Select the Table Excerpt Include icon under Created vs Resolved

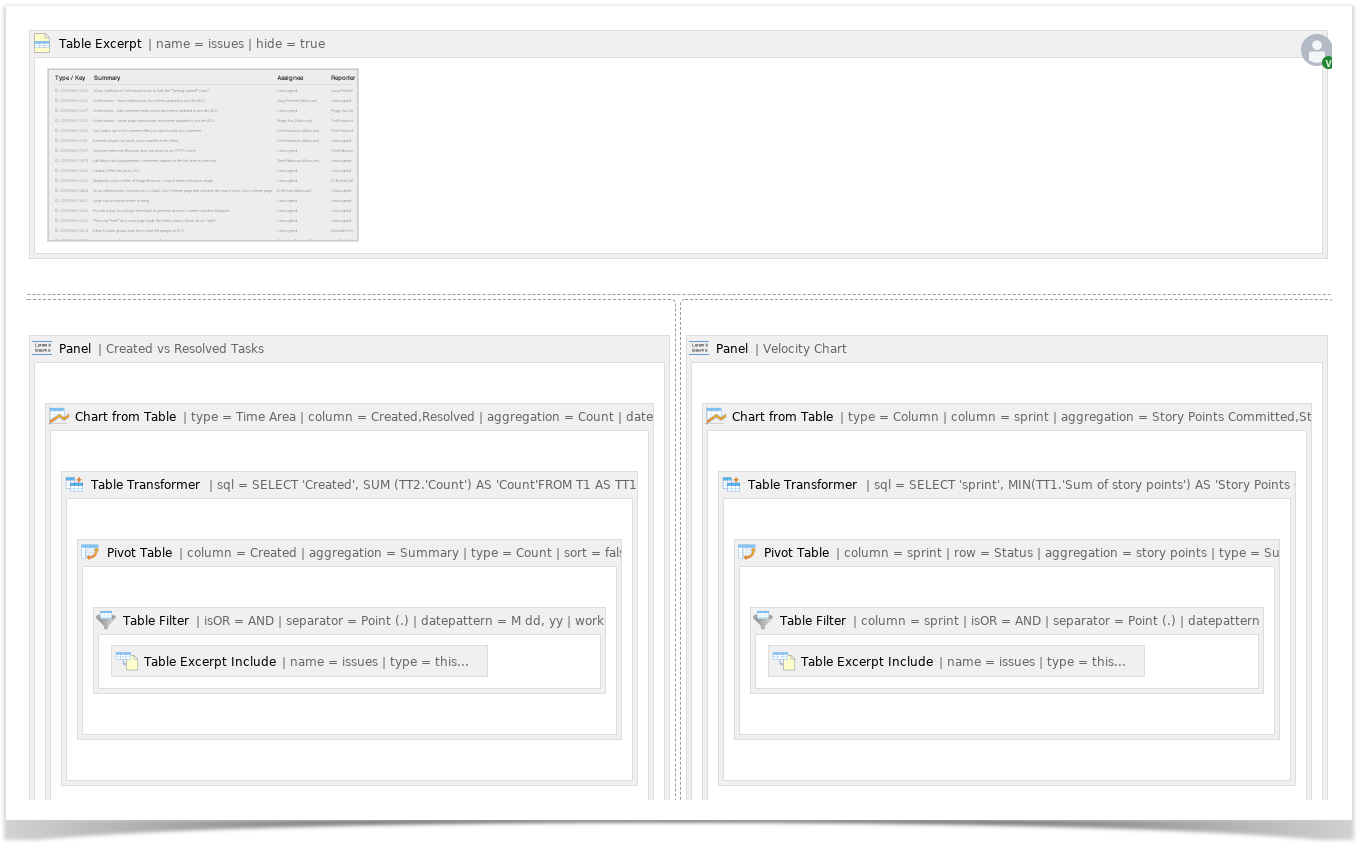pos(127,660)
